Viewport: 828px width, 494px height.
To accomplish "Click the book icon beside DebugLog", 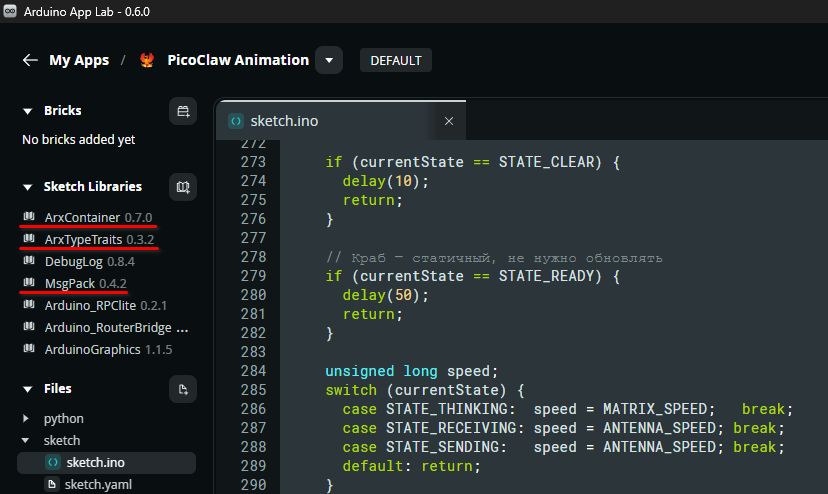I will click(x=29, y=260).
